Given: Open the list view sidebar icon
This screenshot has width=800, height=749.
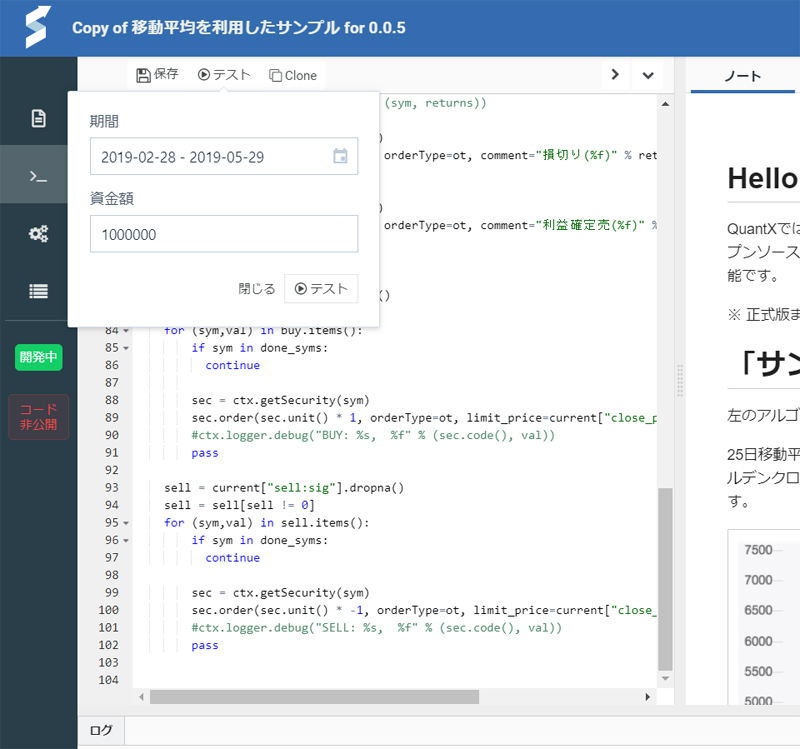Looking at the screenshot, I should click(x=38, y=291).
